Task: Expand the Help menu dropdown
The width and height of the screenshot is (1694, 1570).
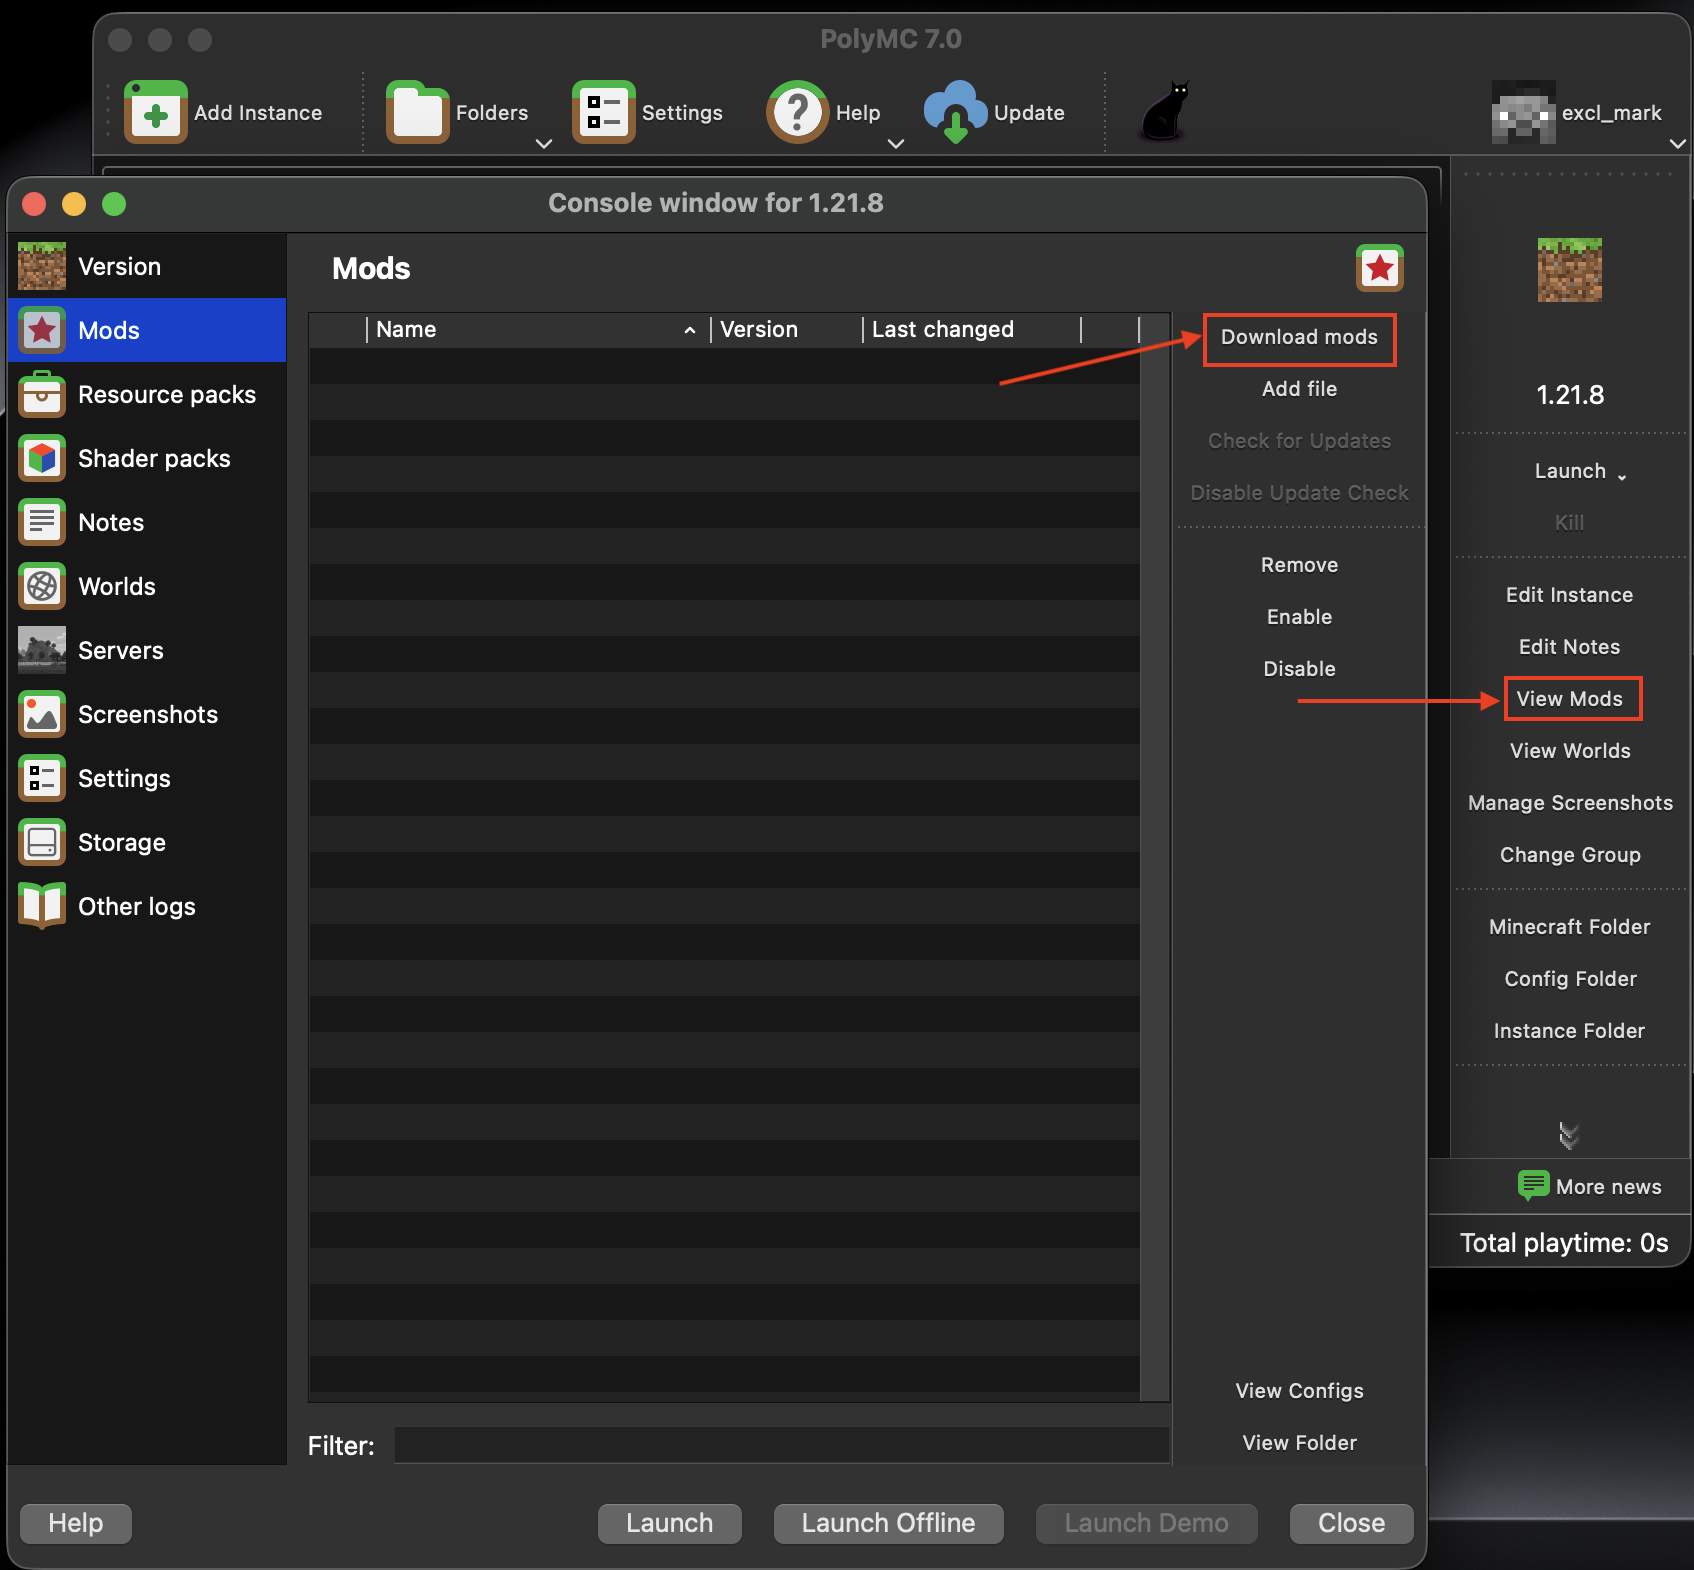Action: pyautogui.click(x=896, y=144)
